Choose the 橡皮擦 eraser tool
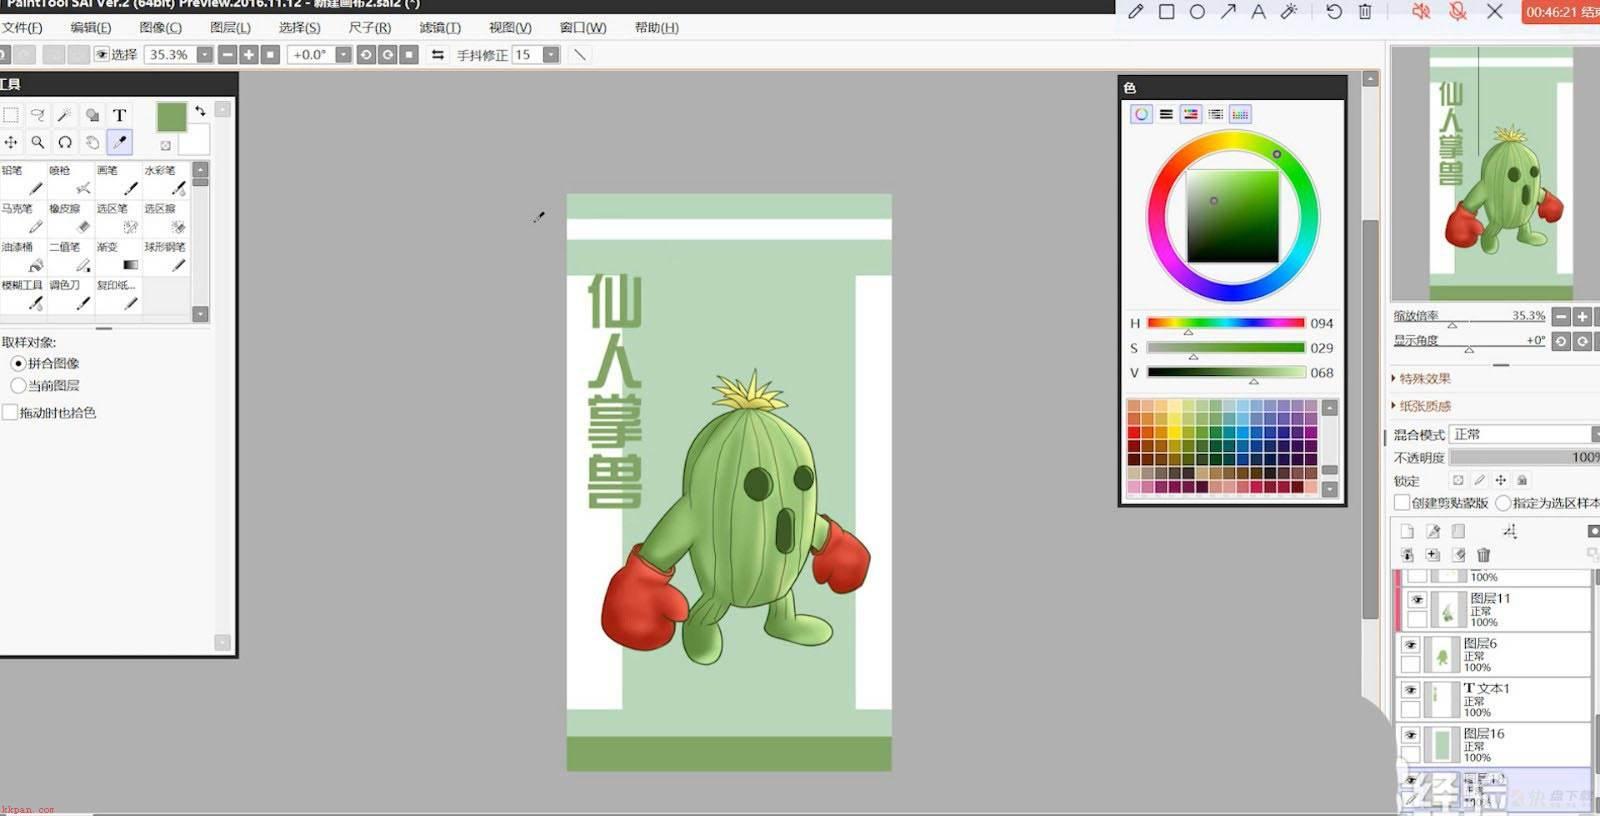Image resolution: width=1600 pixels, height=816 pixels. coord(71,218)
